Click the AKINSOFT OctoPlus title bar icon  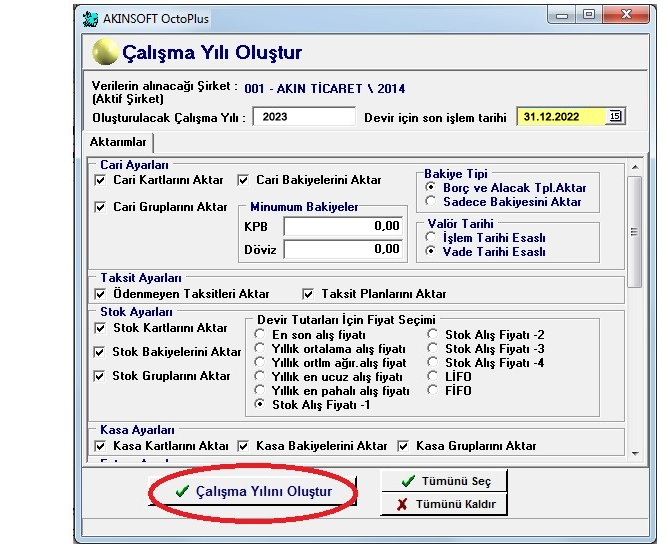[90, 19]
